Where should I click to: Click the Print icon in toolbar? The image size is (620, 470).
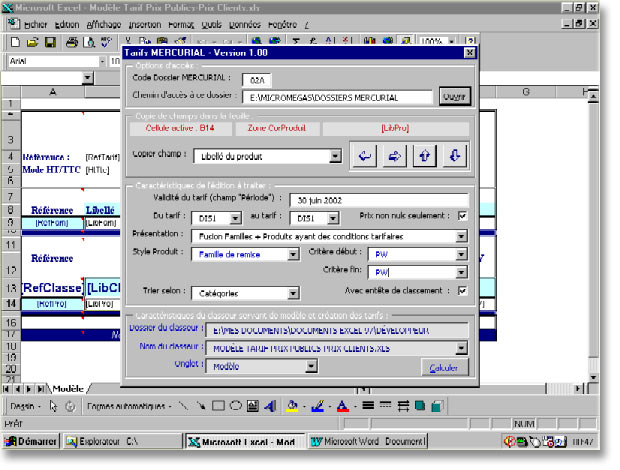[72, 42]
